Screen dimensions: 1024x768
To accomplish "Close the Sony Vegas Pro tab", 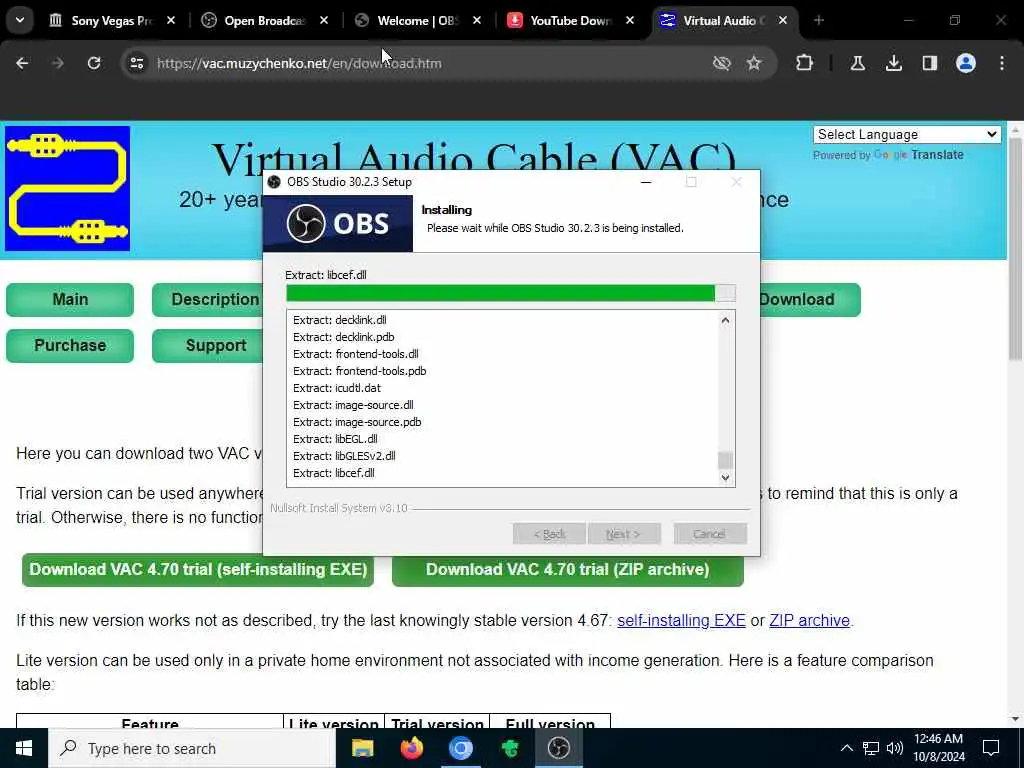I will [x=171, y=20].
